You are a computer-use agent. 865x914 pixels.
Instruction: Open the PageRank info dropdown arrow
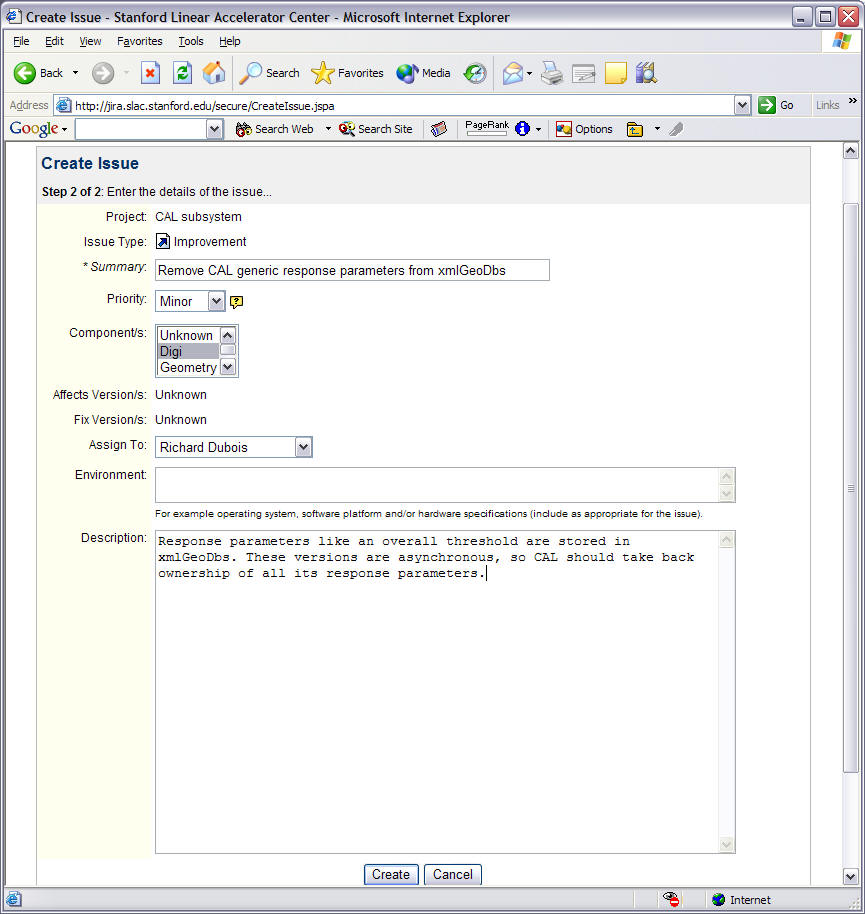click(538, 129)
